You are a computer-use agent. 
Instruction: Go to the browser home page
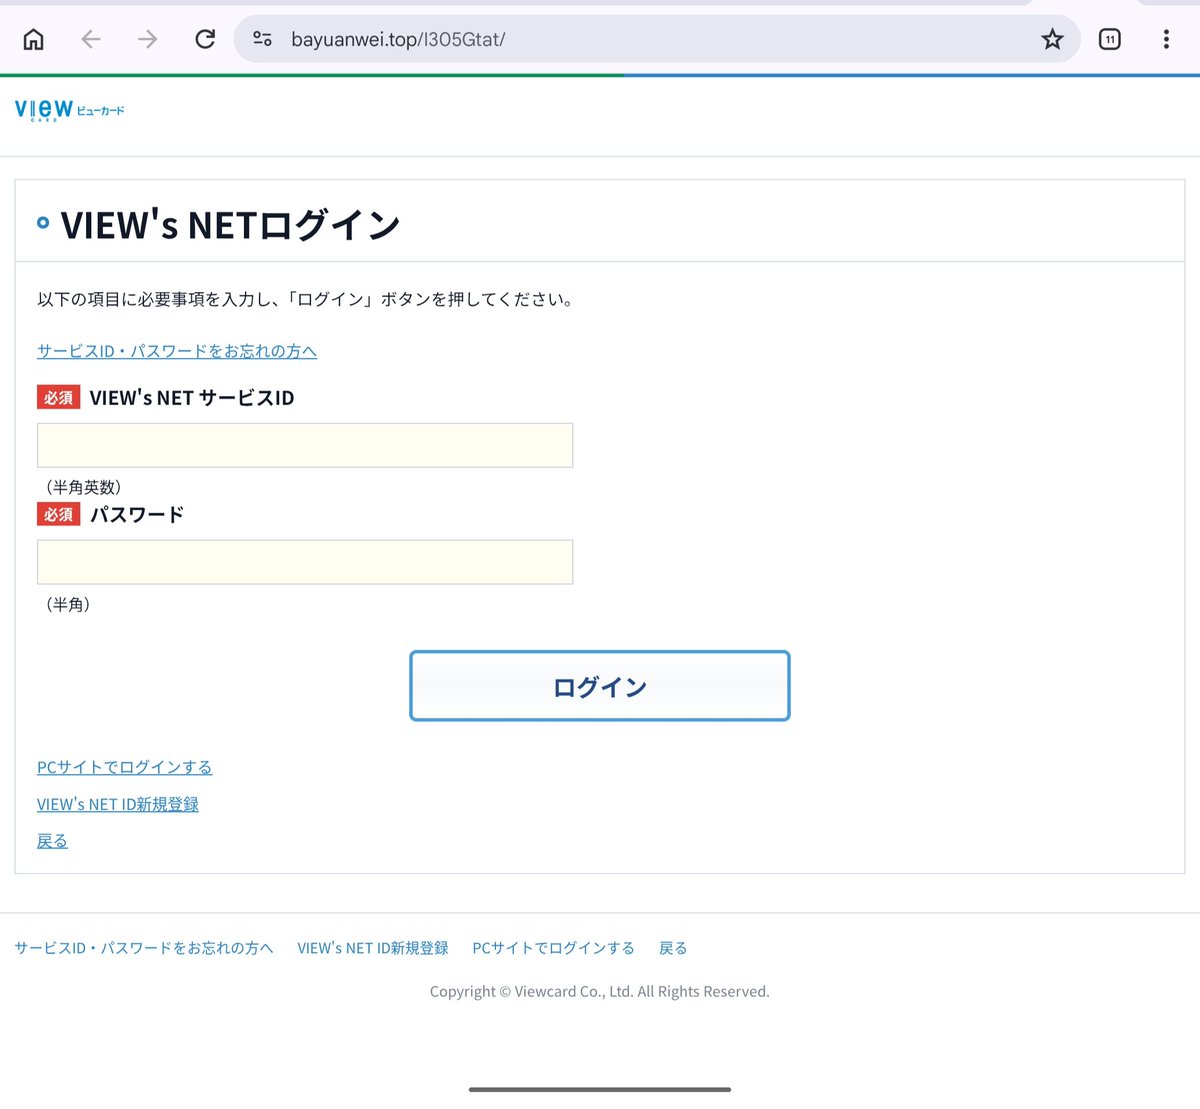point(34,39)
